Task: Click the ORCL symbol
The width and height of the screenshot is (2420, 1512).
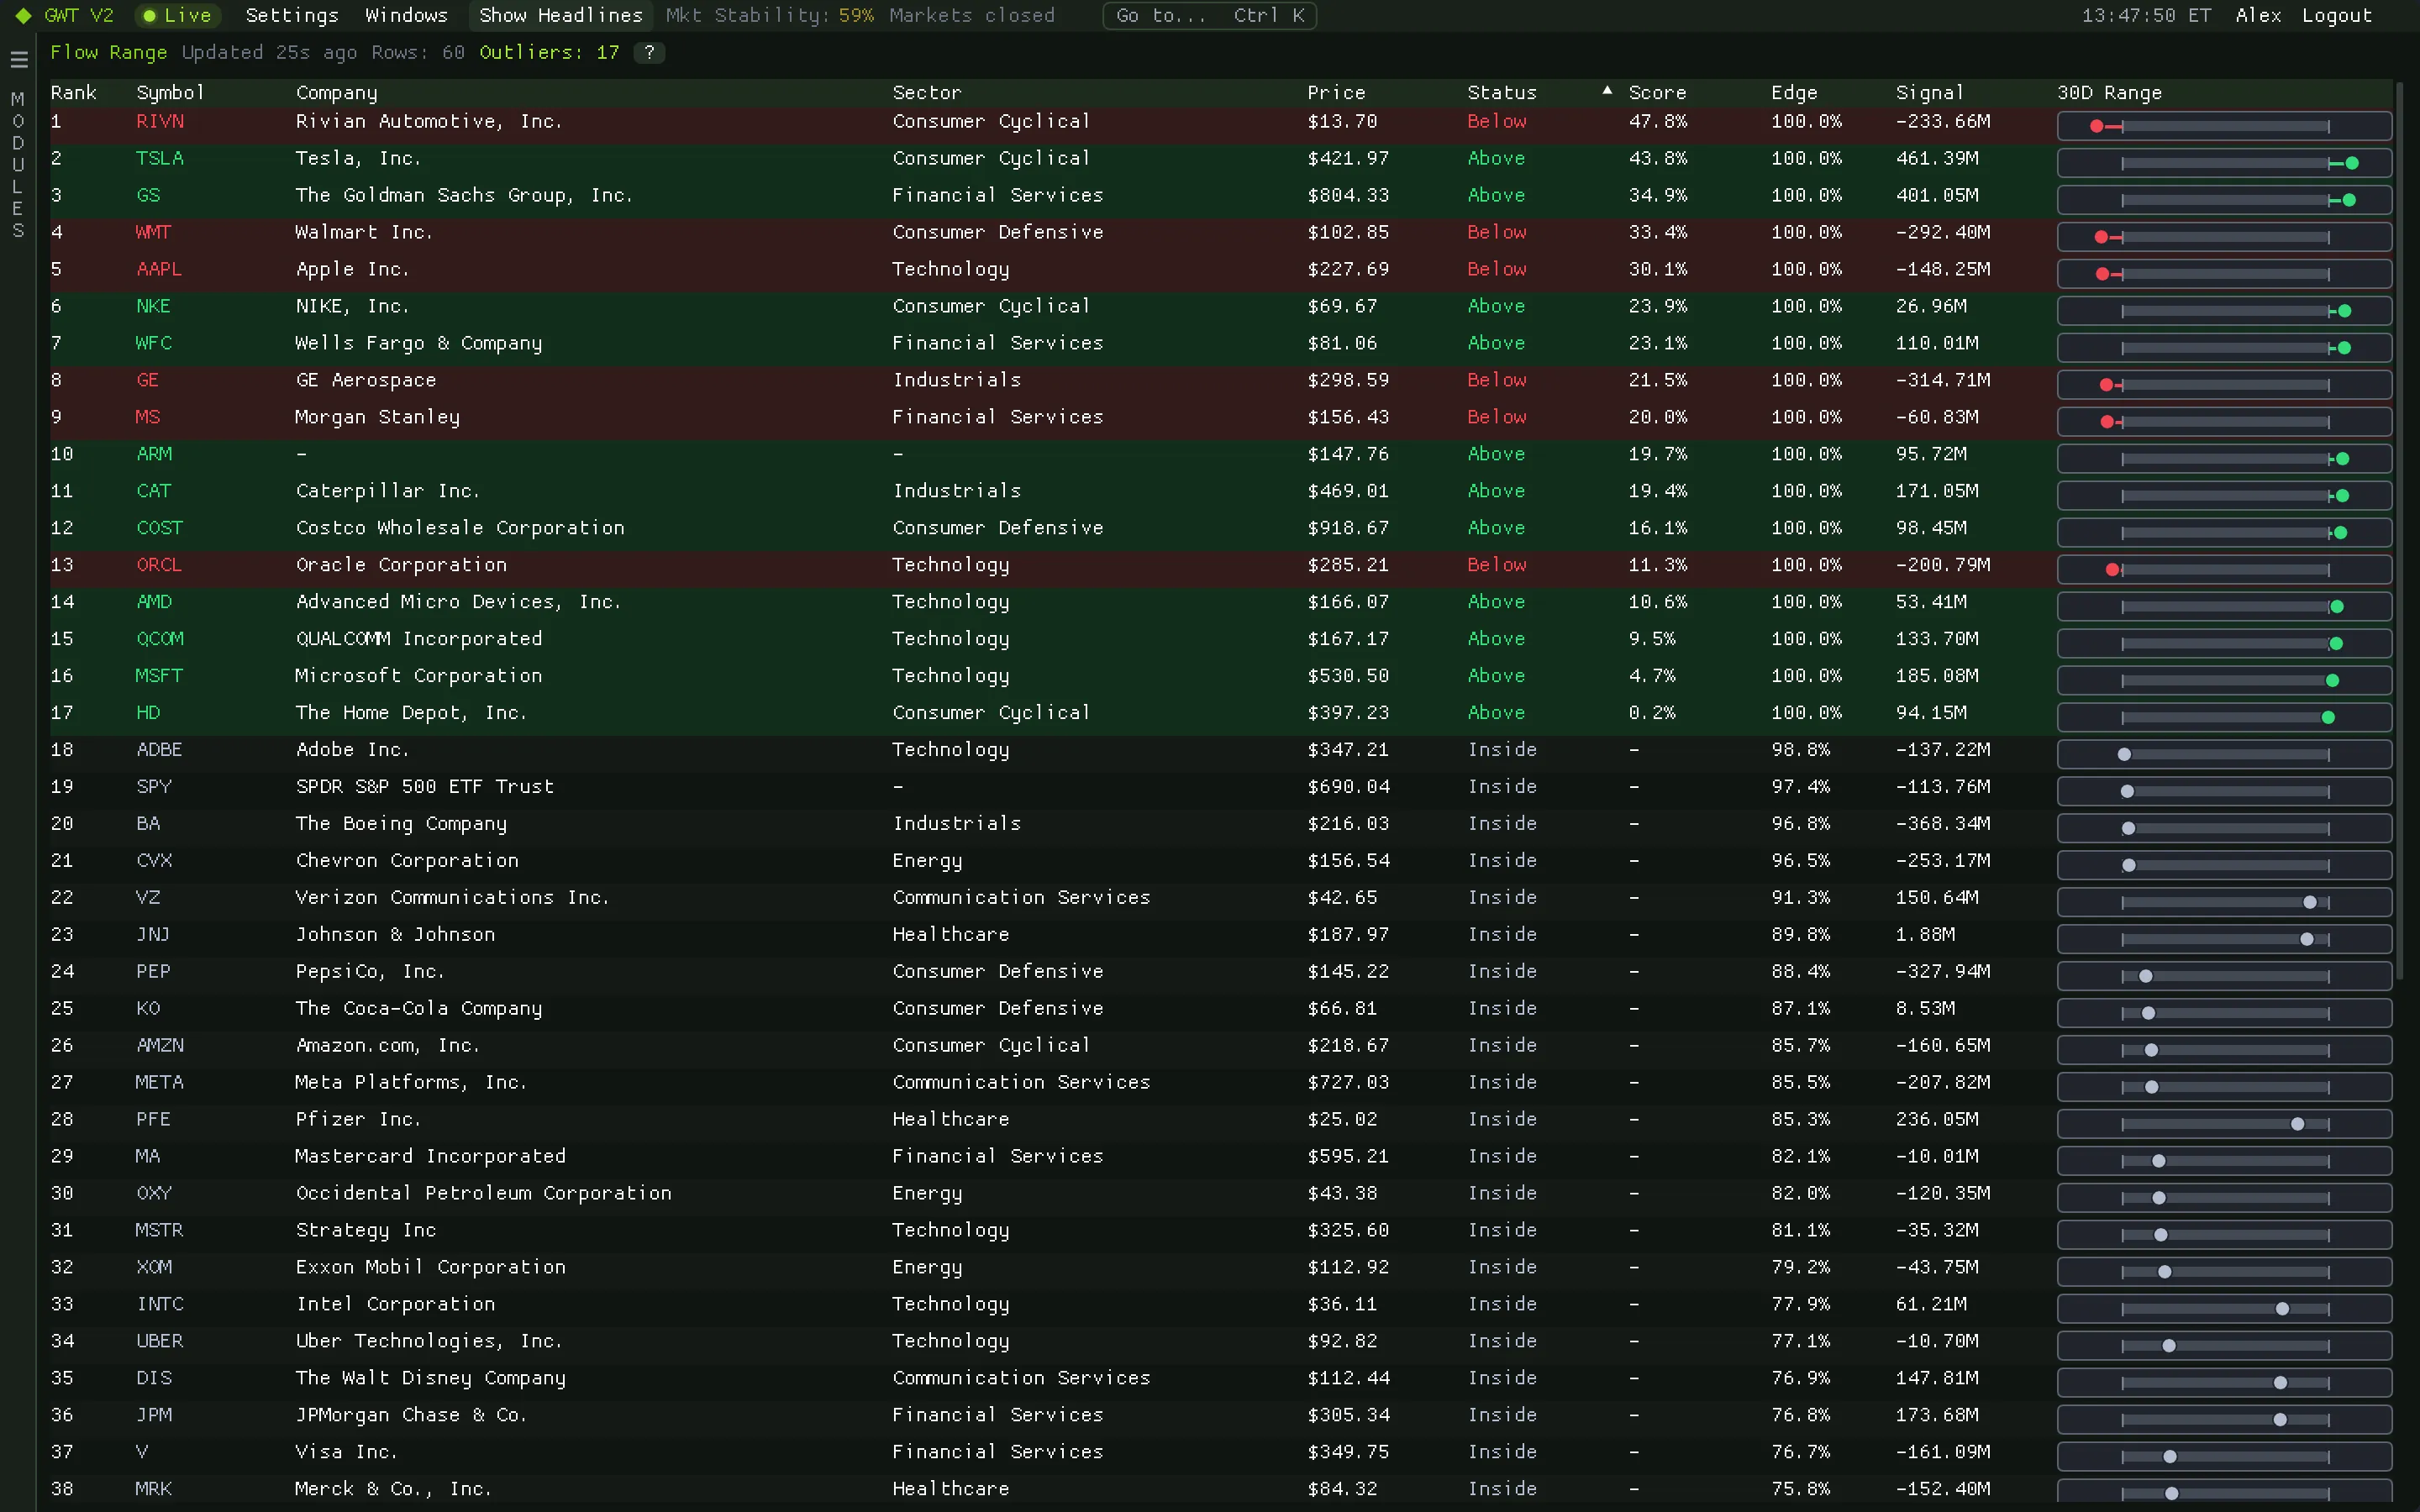Action: click(x=159, y=565)
